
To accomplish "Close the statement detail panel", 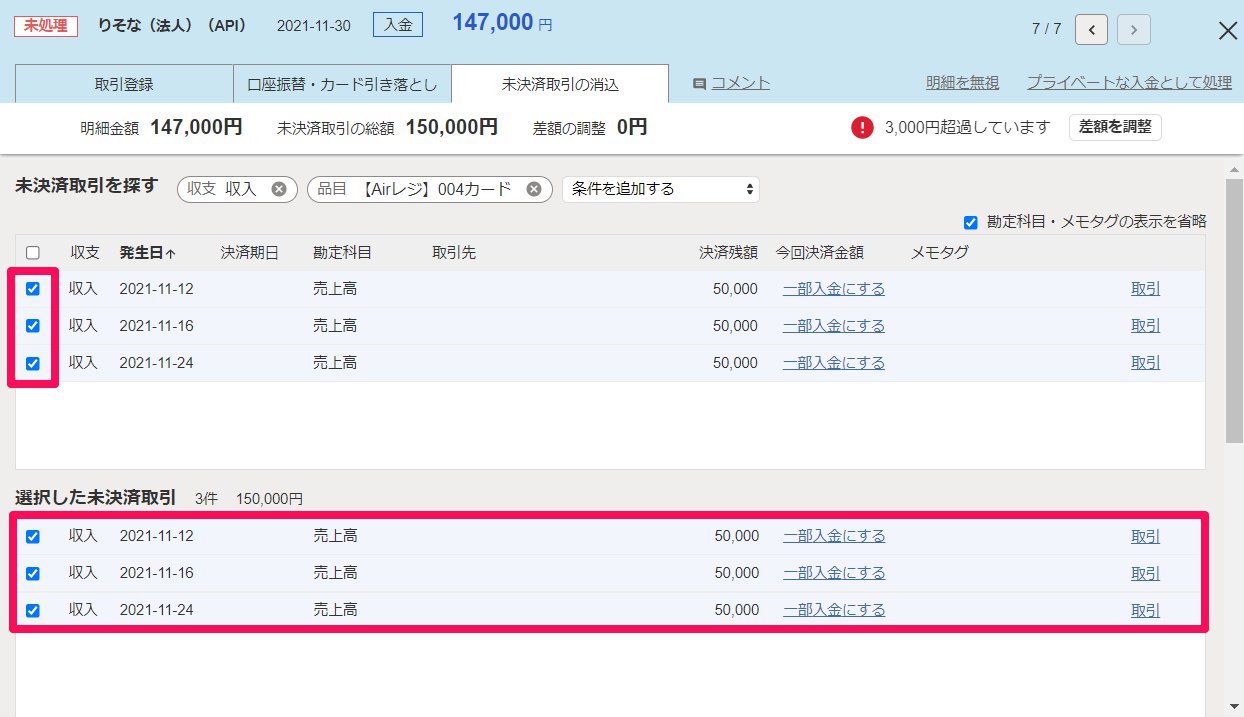I will (x=1228, y=30).
